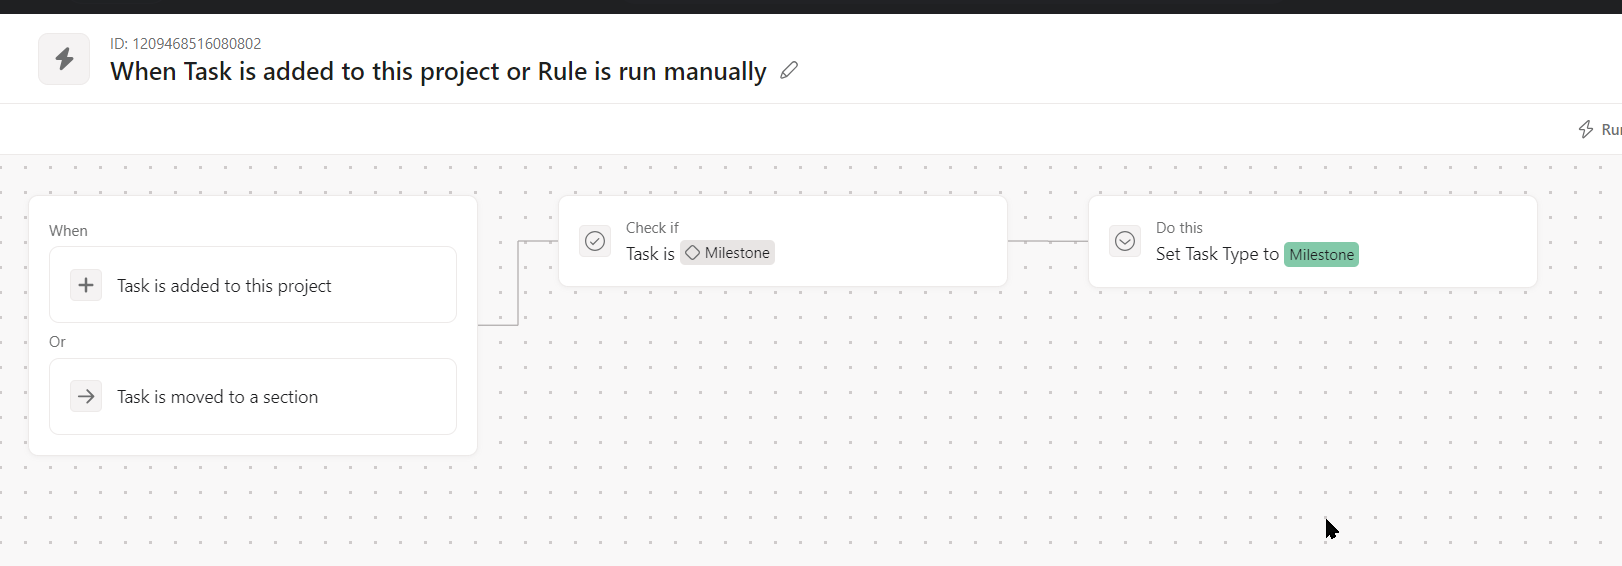Viewport: 1622px width, 566px height.
Task: Click the lightning bolt rule icon
Action: (64, 59)
